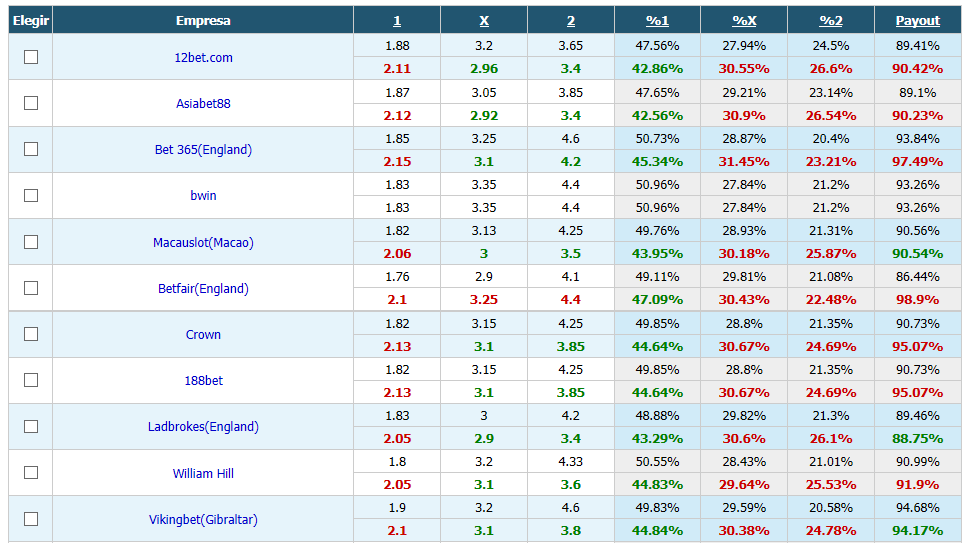Select William Hill opening away odds 4.33

pos(571,462)
